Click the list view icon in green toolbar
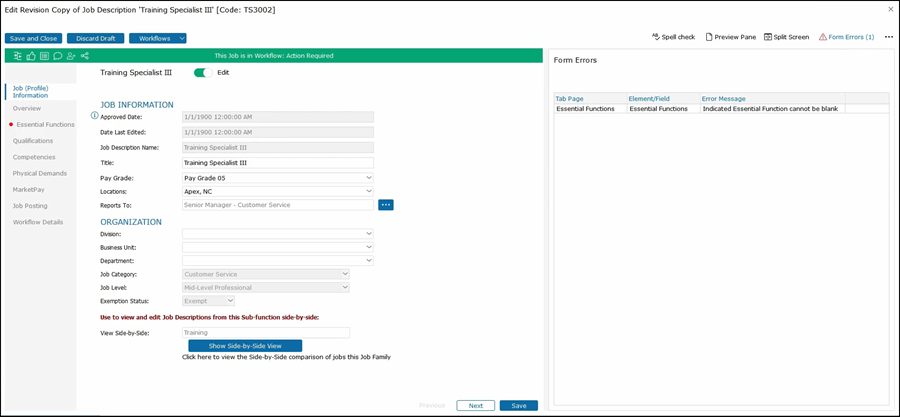Screen dimensions: 900x417 click(x=44, y=56)
